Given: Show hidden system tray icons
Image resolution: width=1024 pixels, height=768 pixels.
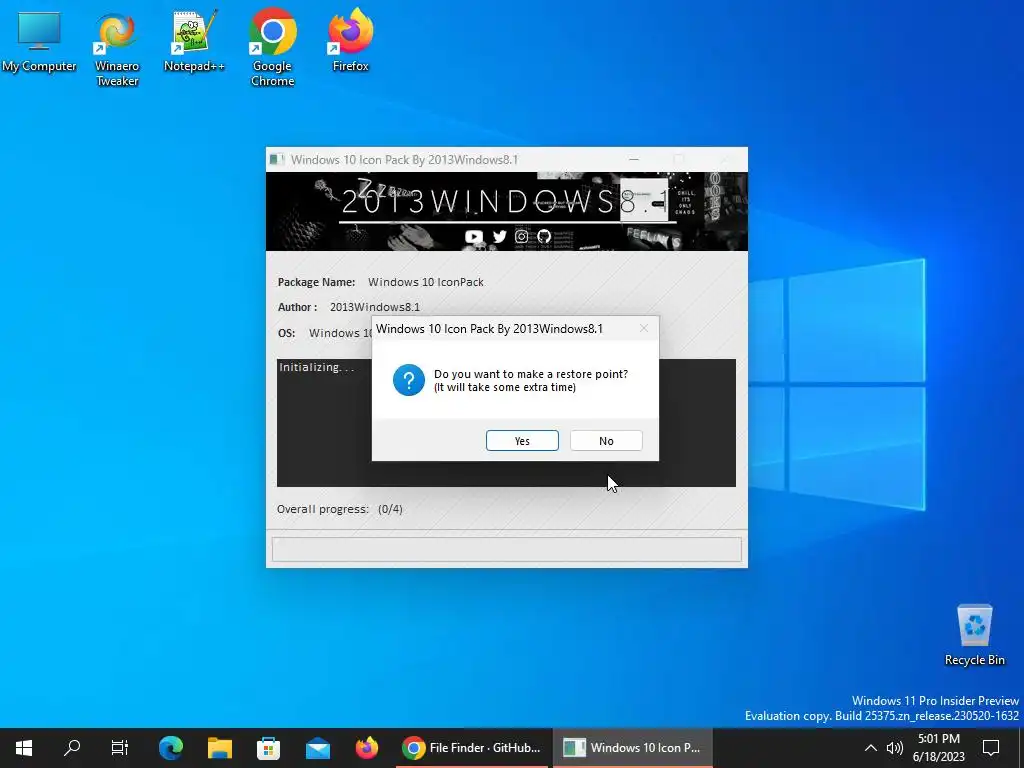Looking at the screenshot, I should pos(871,748).
